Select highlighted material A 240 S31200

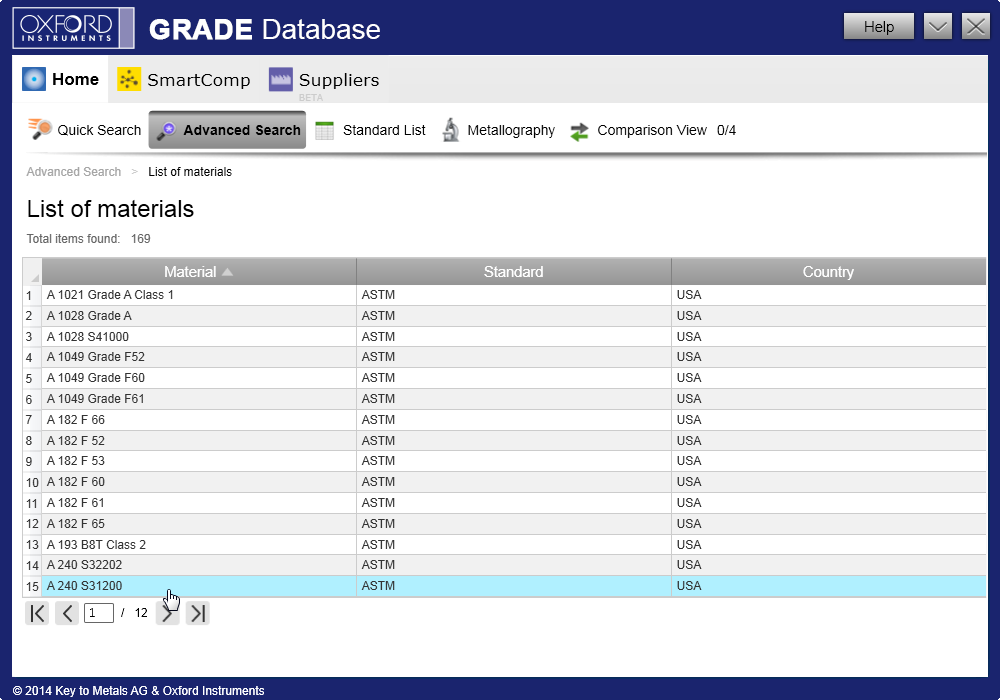tap(504, 586)
